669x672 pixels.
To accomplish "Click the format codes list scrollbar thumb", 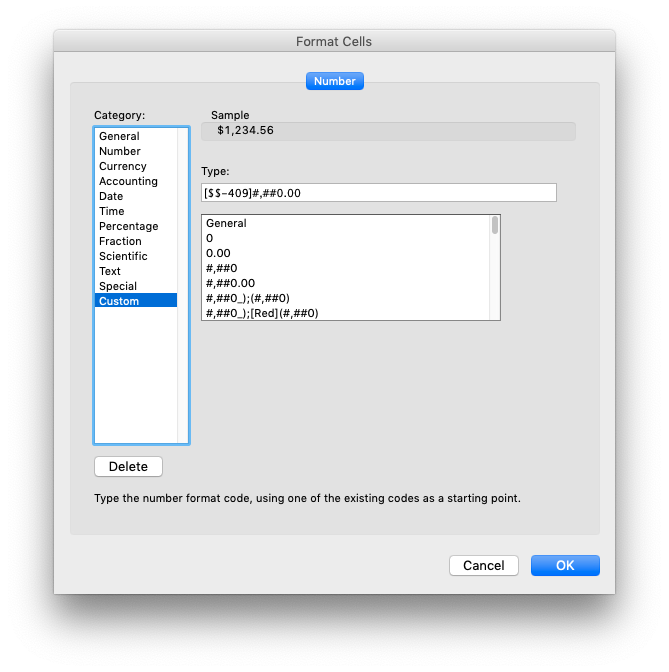I will tap(495, 225).
